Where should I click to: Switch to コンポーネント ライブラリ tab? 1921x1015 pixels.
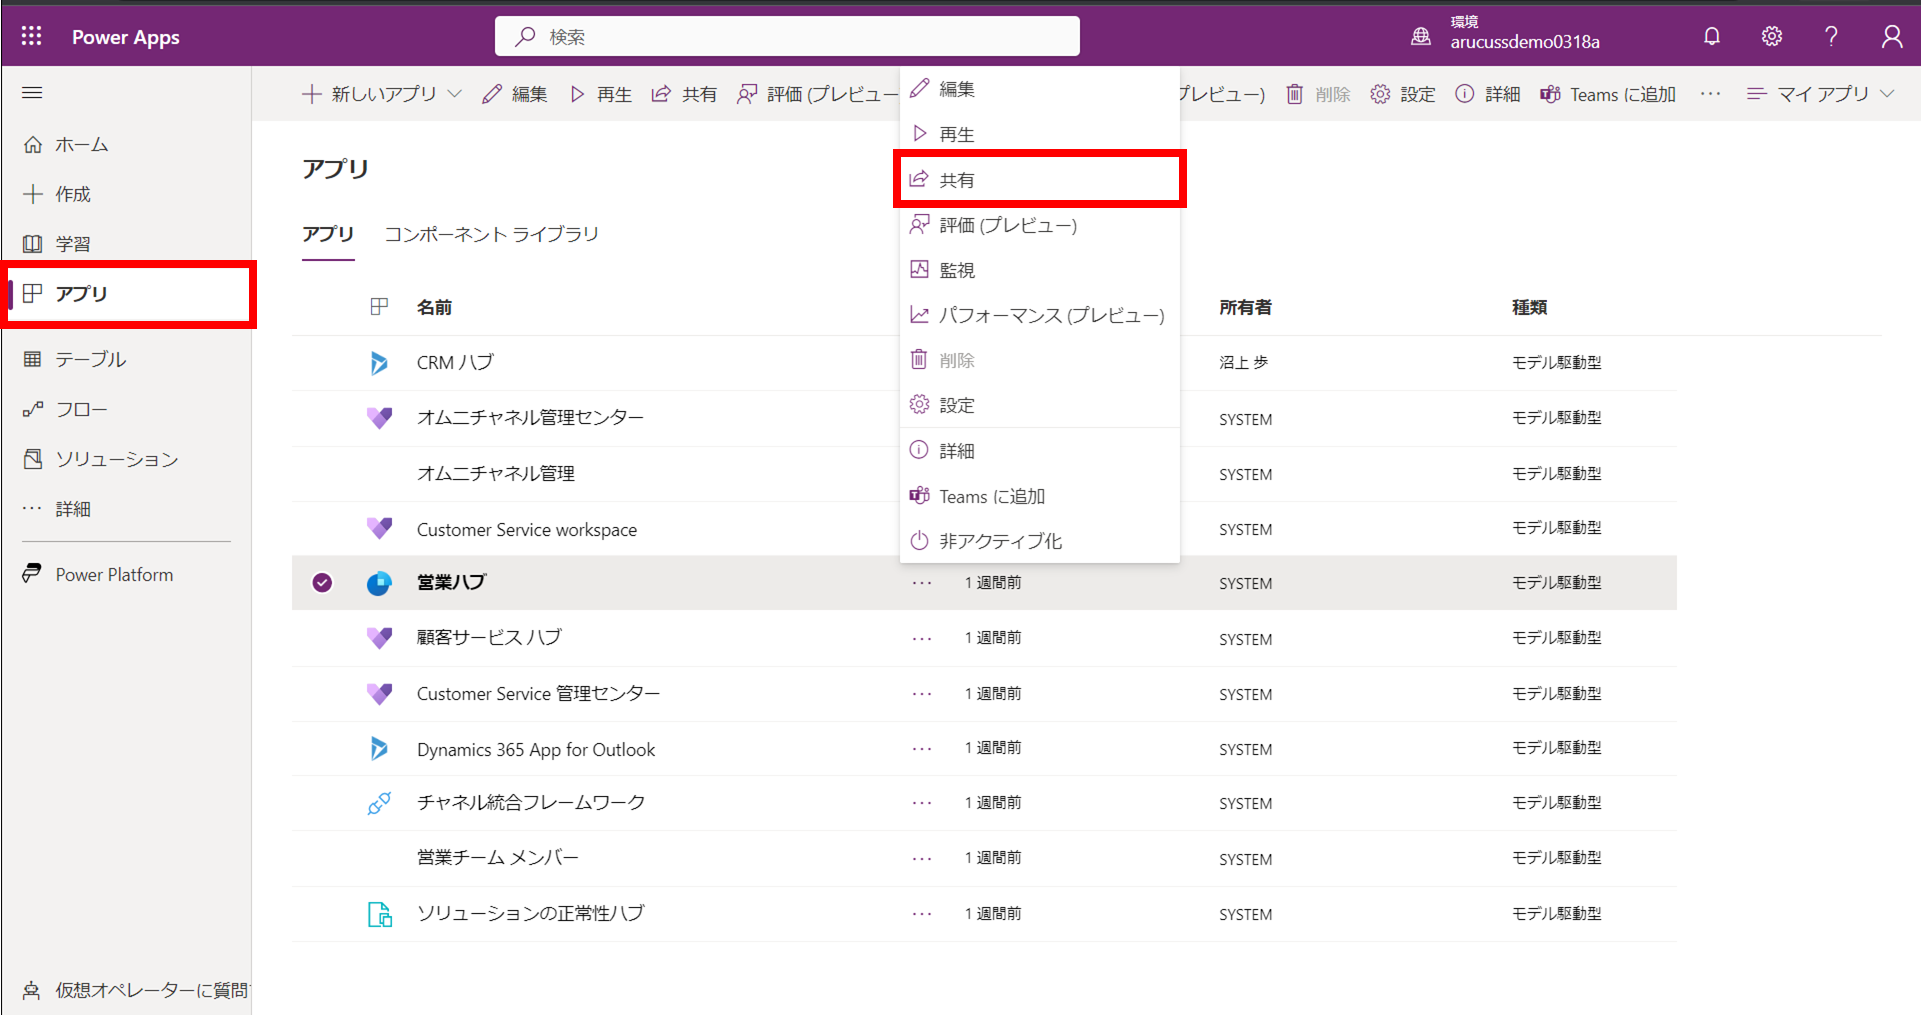tap(491, 234)
